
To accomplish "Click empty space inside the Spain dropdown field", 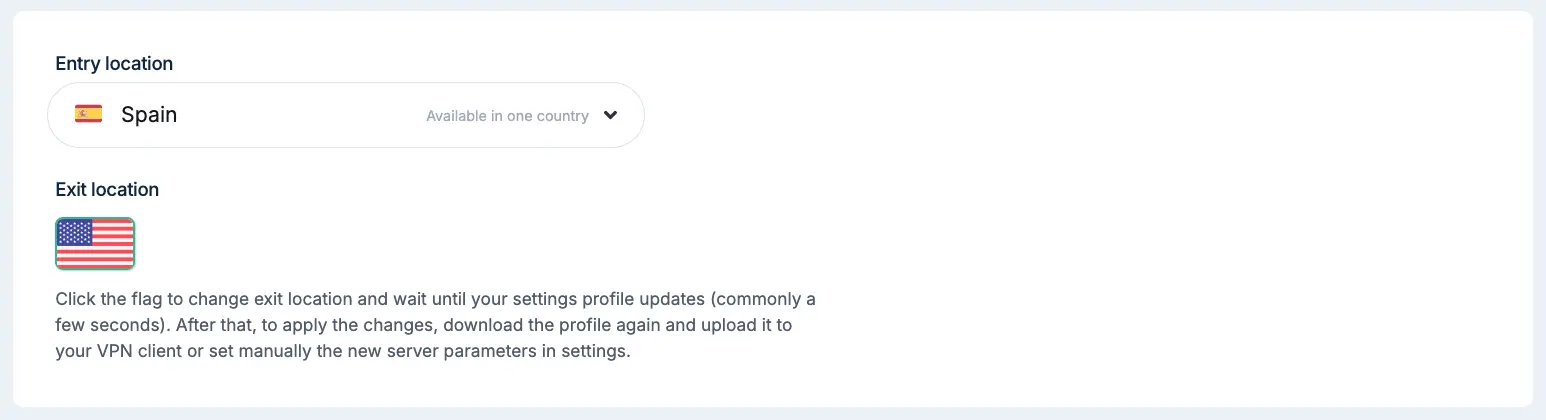I will pos(300,115).
